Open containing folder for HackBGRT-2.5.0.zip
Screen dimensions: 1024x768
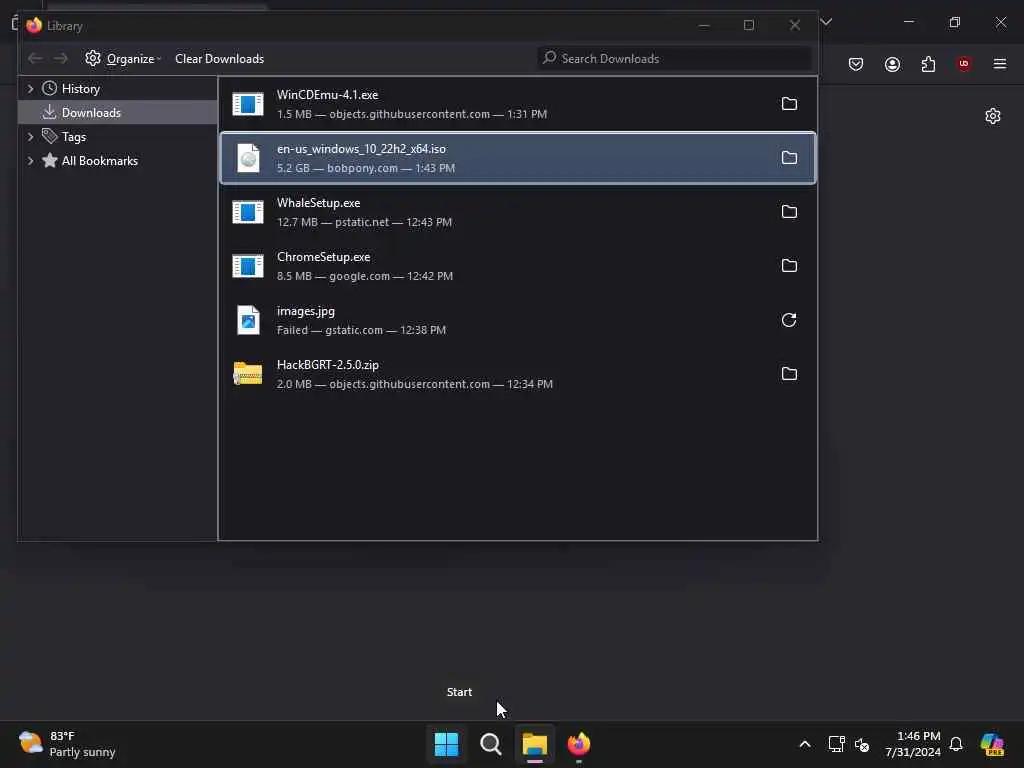pos(789,374)
